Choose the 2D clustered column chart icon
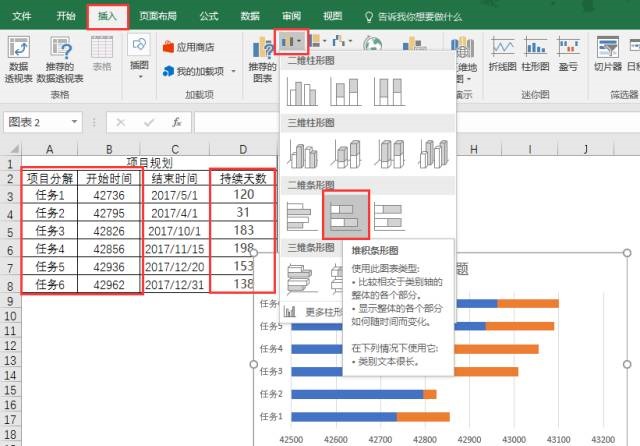This screenshot has height=446, width=640. point(302,93)
